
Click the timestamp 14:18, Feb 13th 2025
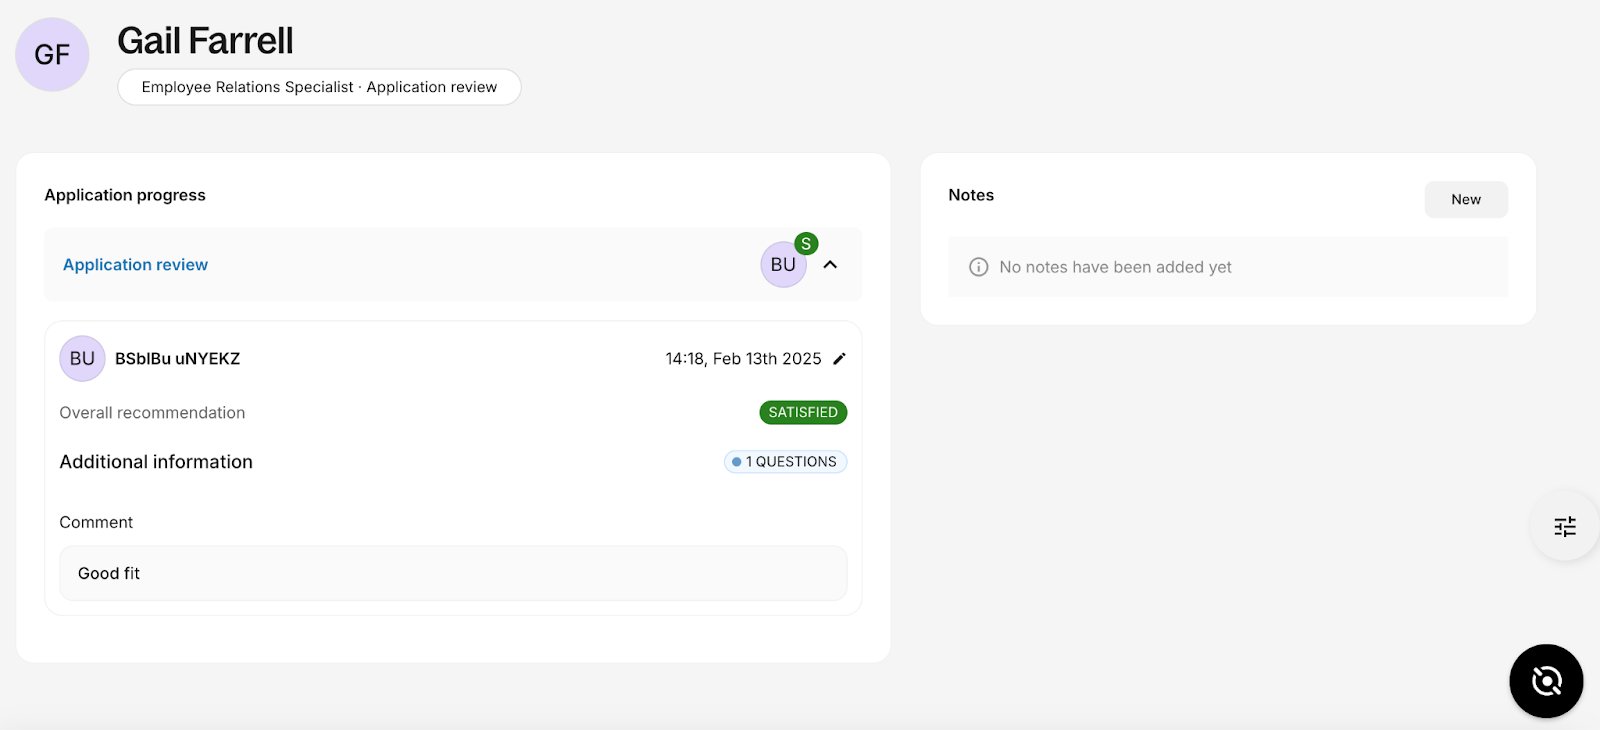(743, 359)
